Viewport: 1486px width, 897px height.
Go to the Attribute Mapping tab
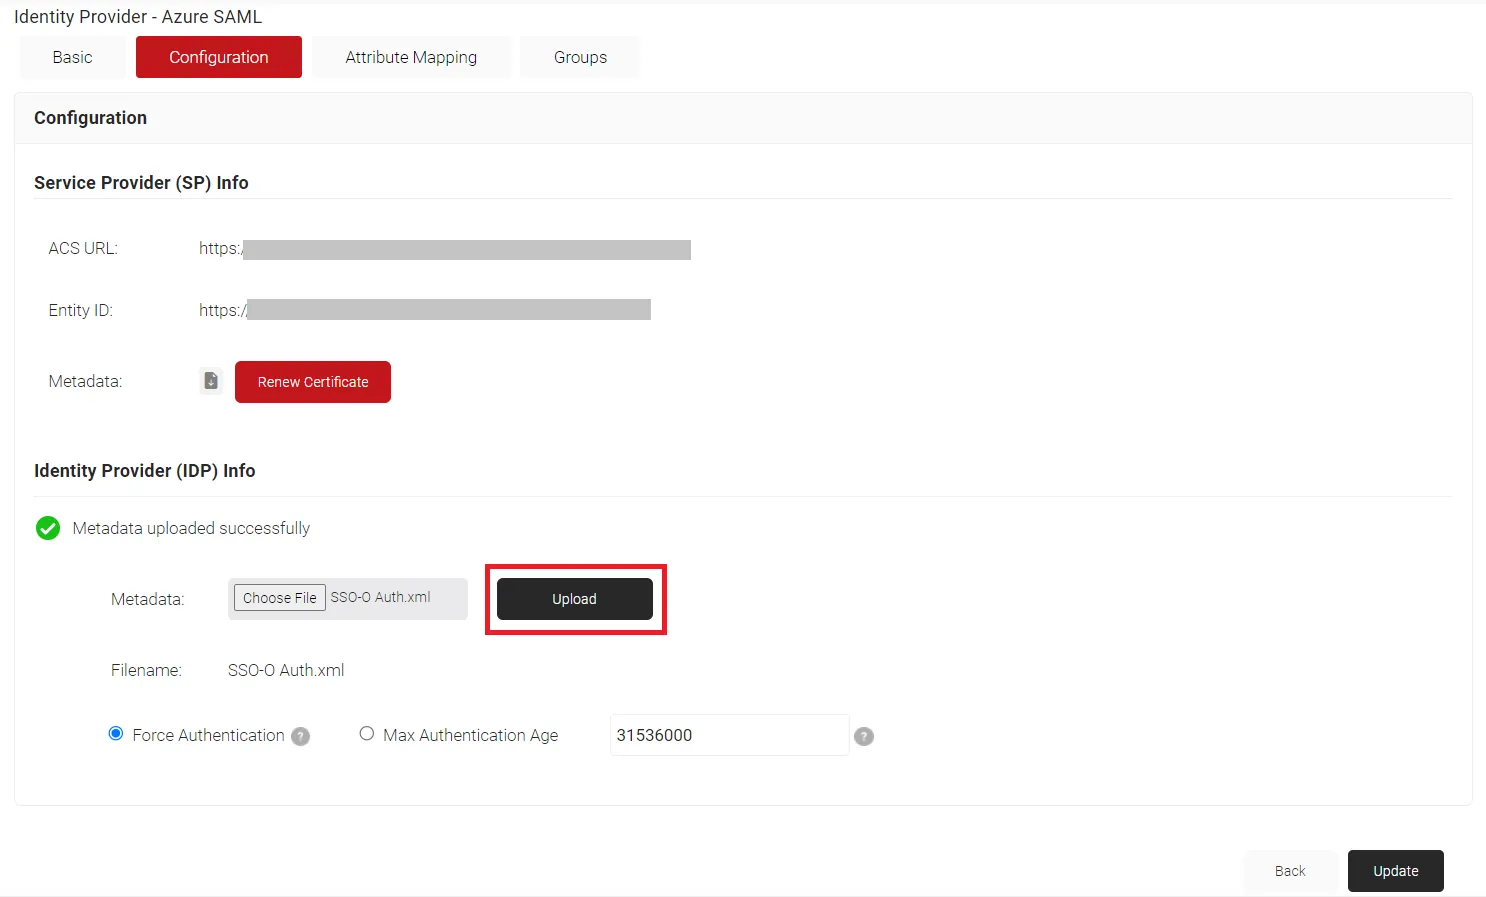click(411, 57)
